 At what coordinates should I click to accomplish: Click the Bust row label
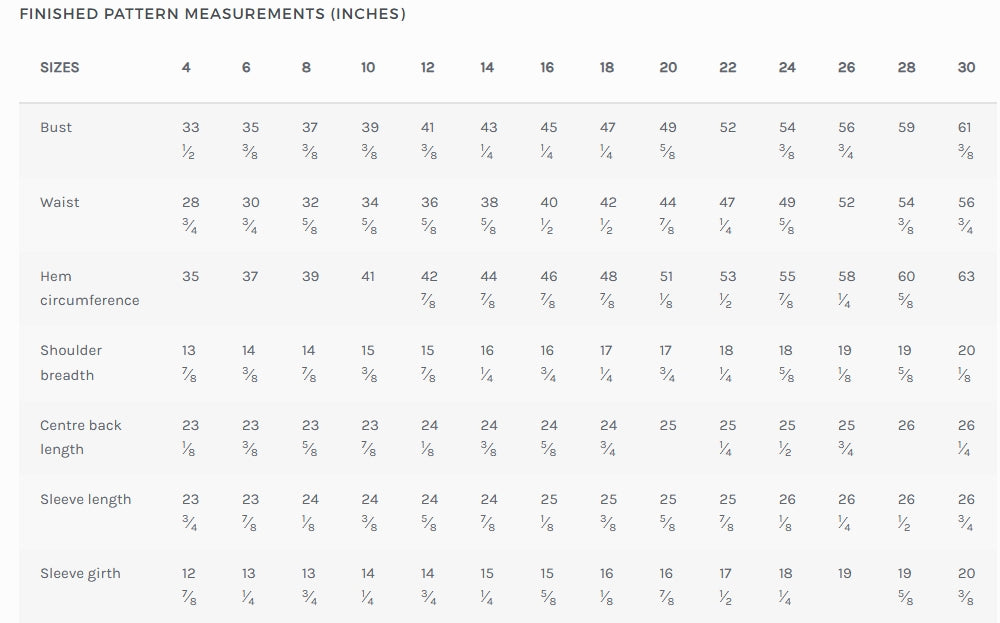56,128
